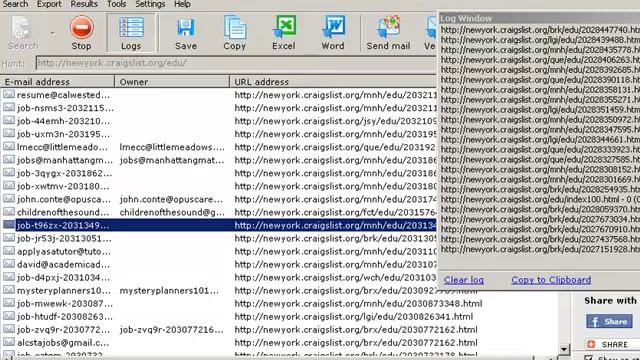The image size is (640, 360).
Task: Click URL ending 2030826341.html
Action: point(354,317)
